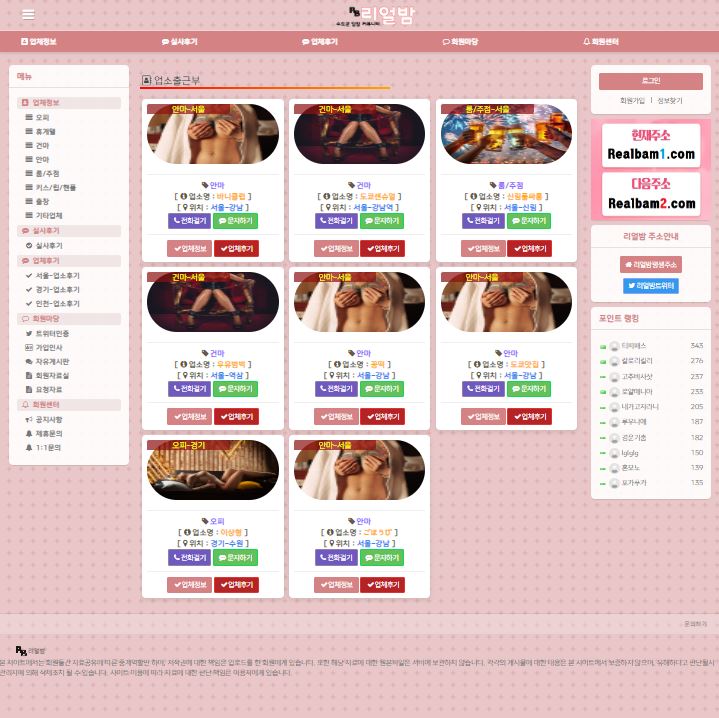Image resolution: width=719 pixels, height=718 pixels.
Task: Open 경기-업소후기 in the sidebar
Action: pyautogui.click(x=53, y=290)
